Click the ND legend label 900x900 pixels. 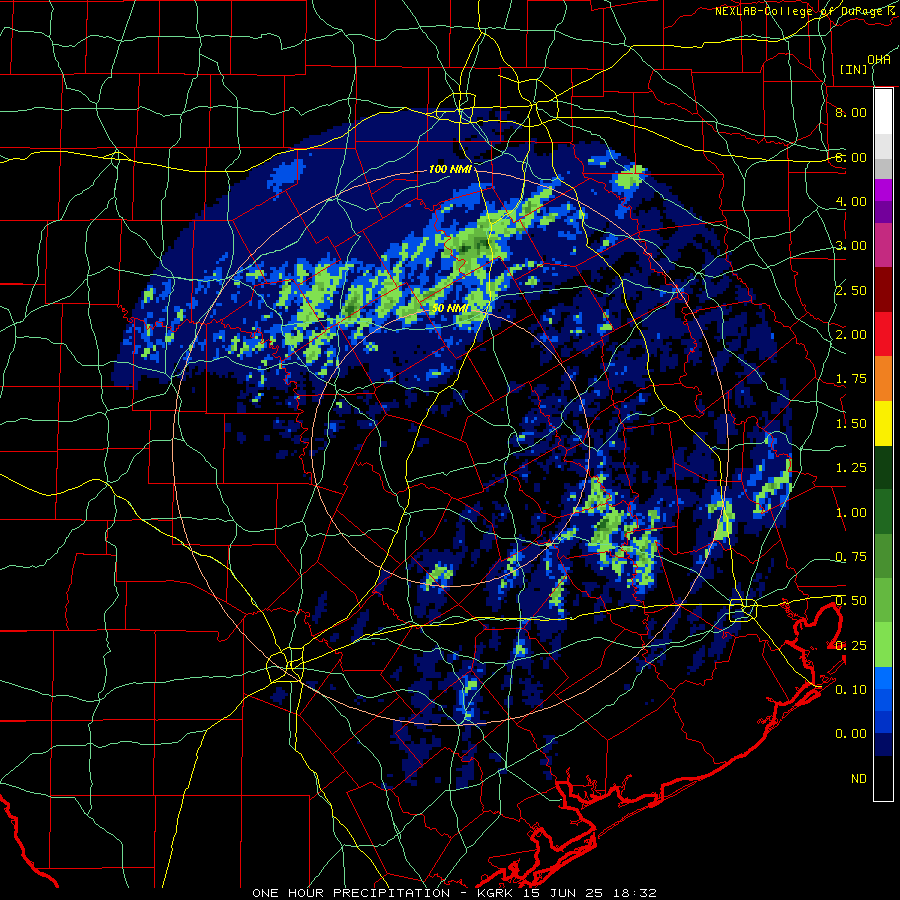(x=859, y=779)
